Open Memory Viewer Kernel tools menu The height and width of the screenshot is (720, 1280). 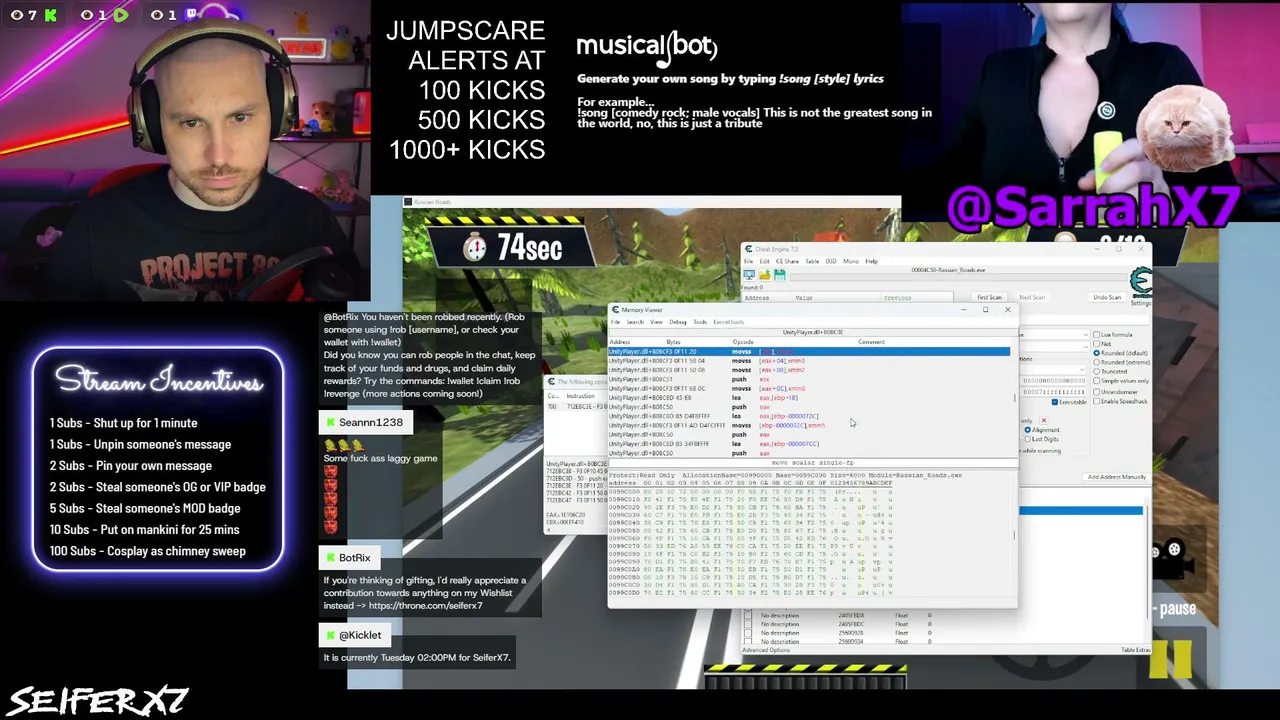coord(729,322)
